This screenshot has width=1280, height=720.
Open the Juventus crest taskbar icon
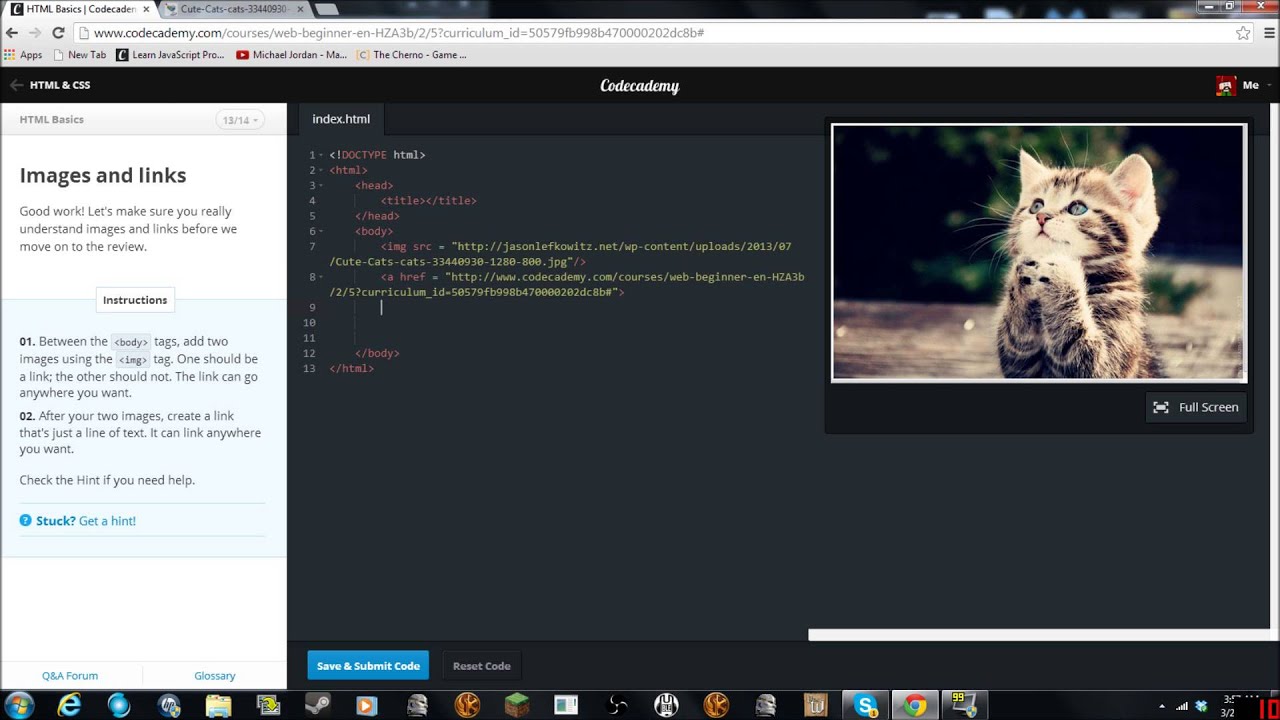[x=667, y=705]
